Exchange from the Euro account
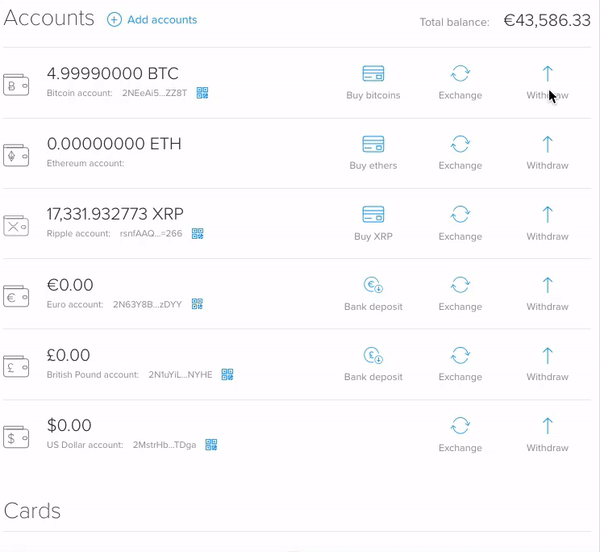The height and width of the screenshot is (552, 600). 460,293
